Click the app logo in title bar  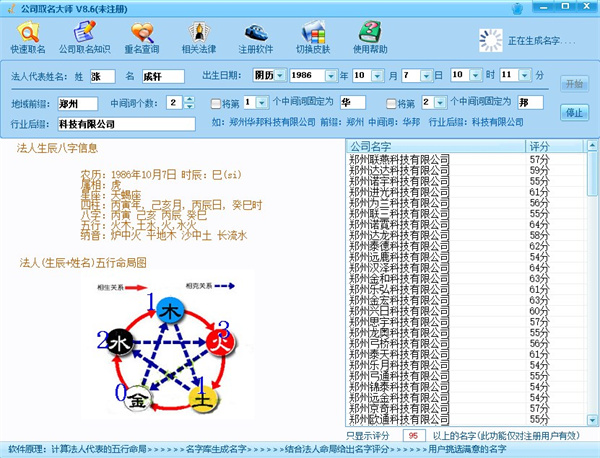pos(11,8)
